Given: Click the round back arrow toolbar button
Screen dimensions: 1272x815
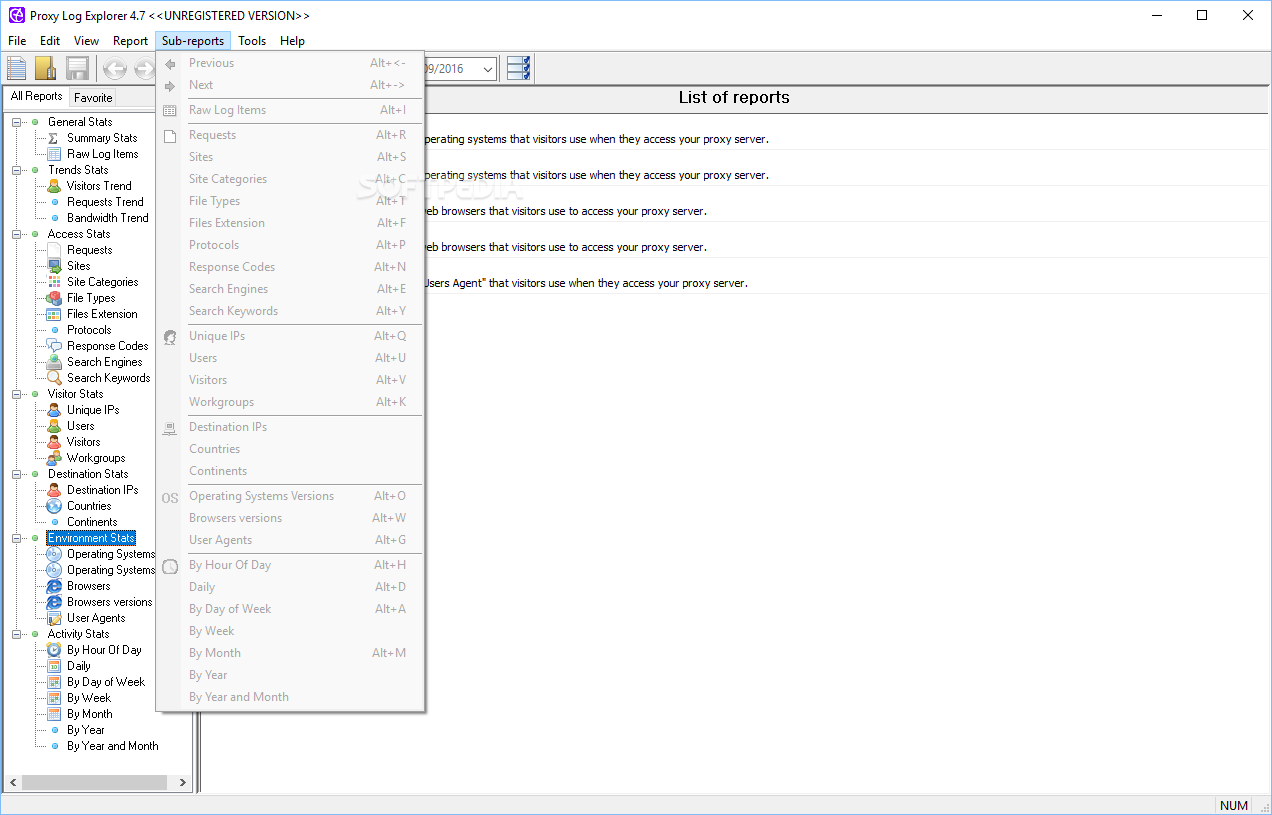Looking at the screenshot, I should [115, 69].
